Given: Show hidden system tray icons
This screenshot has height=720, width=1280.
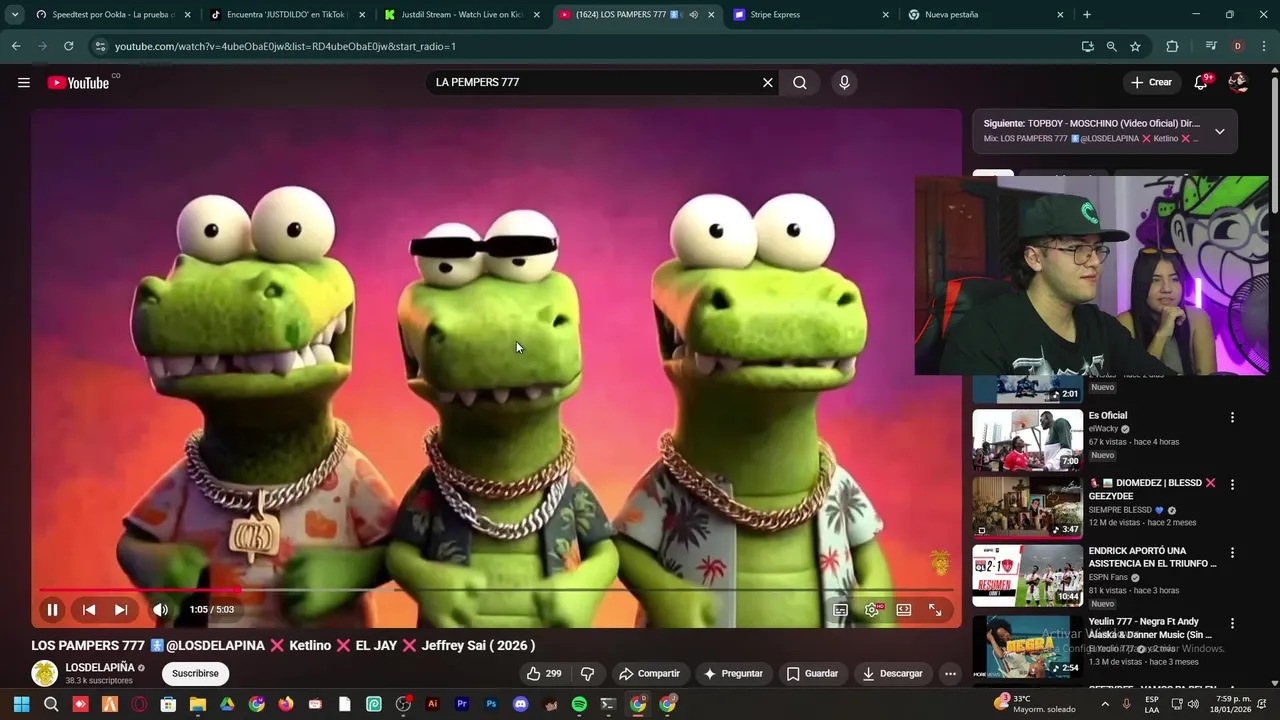Looking at the screenshot, I should (1105, 704).
